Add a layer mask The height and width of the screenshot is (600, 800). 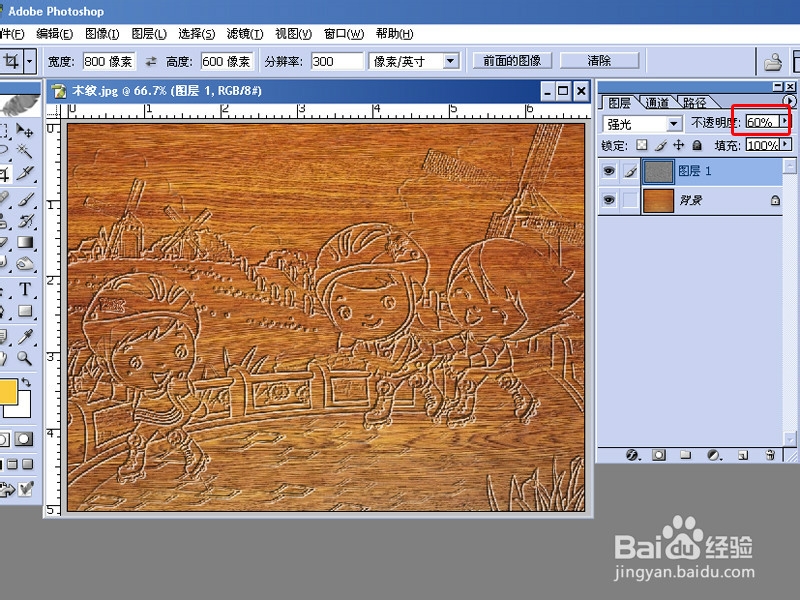[x=659, y=455]
